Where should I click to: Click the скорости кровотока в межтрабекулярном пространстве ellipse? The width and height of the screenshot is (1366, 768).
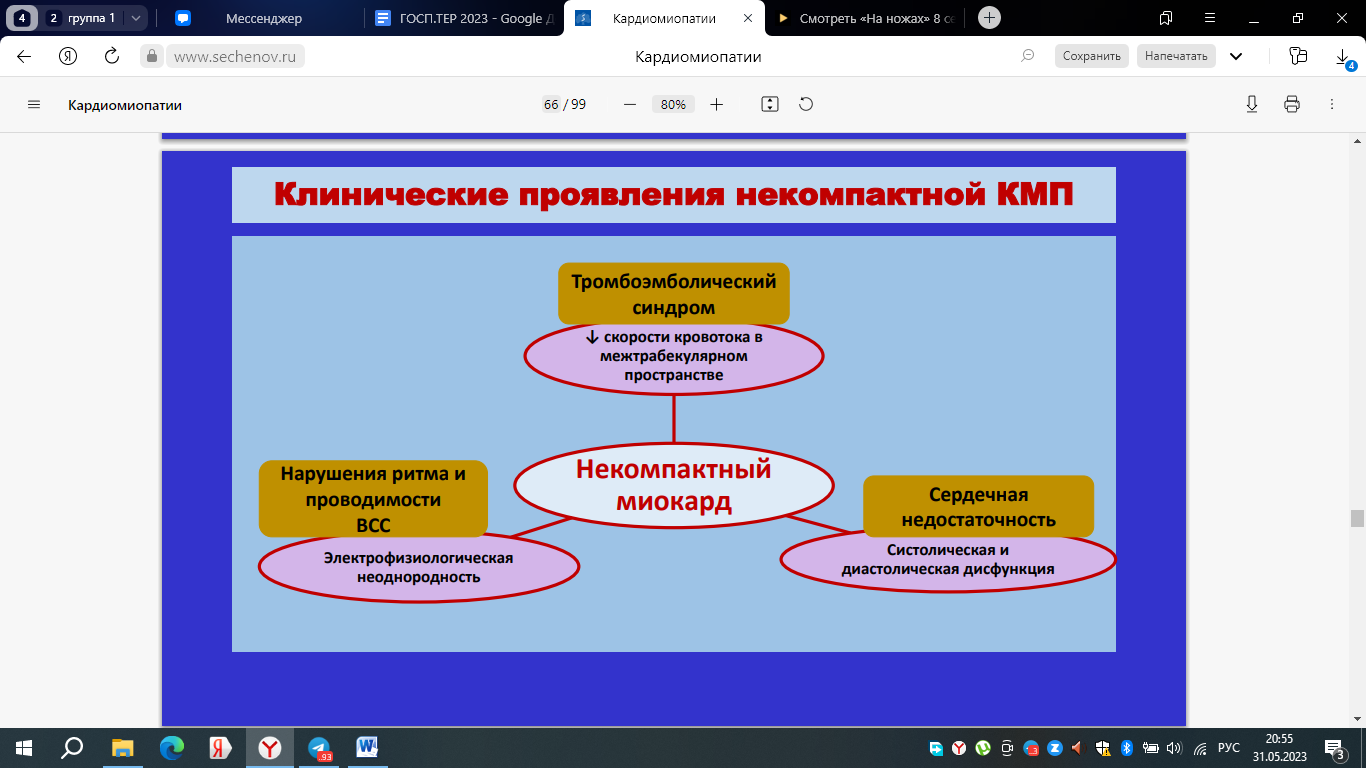[x=674, y=357]
